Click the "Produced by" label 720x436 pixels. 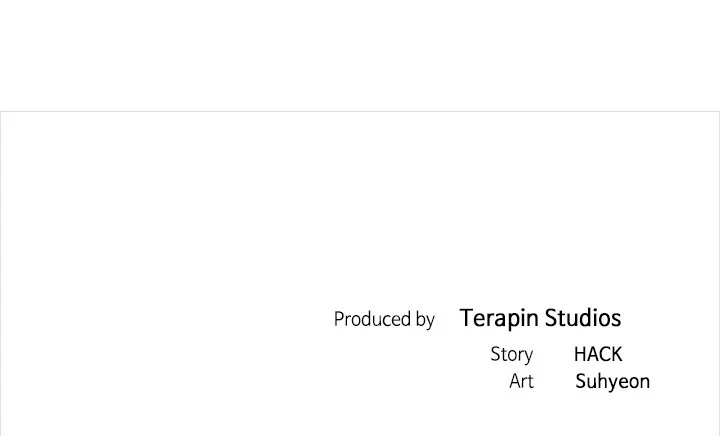pyautogui.click(x=384, y=320)
